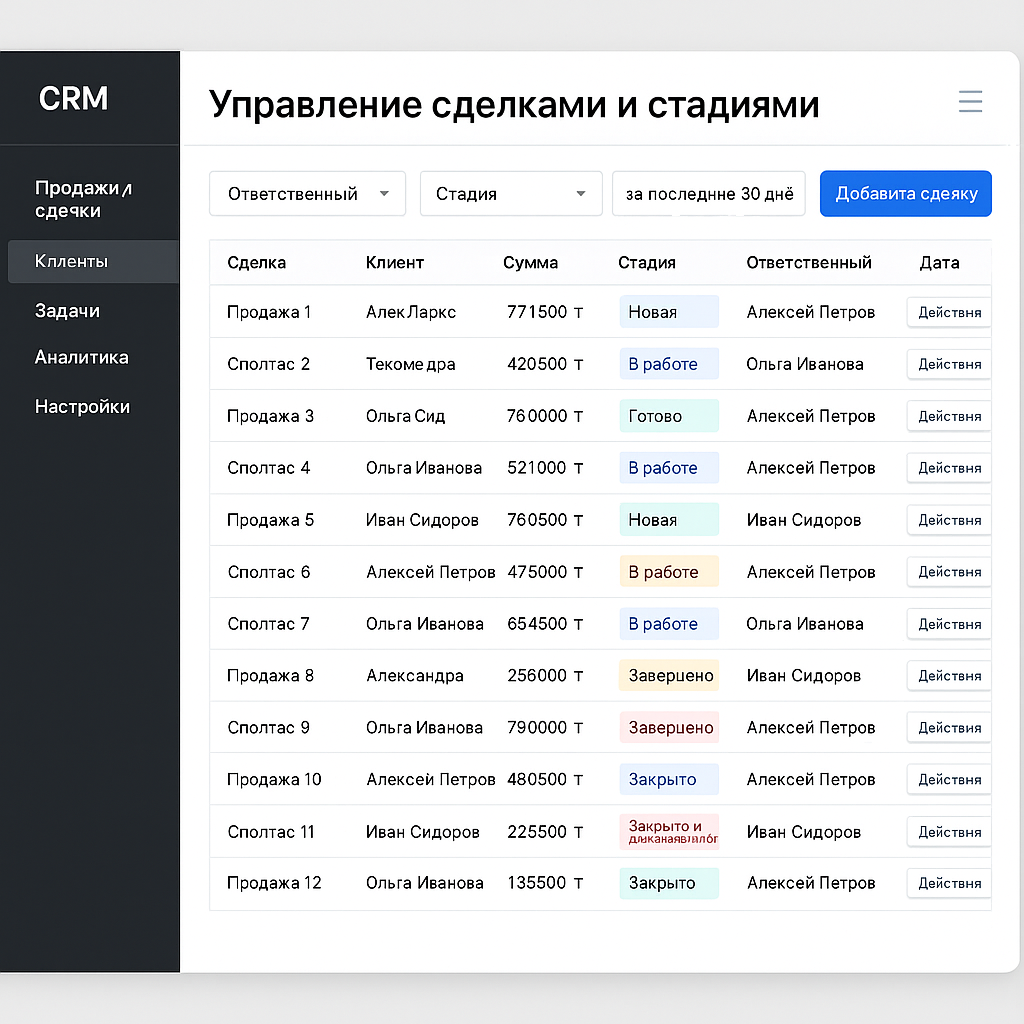Select the Продажа 1 deal name
This screenshot has width=1024, height=1024.
[268, 312]
